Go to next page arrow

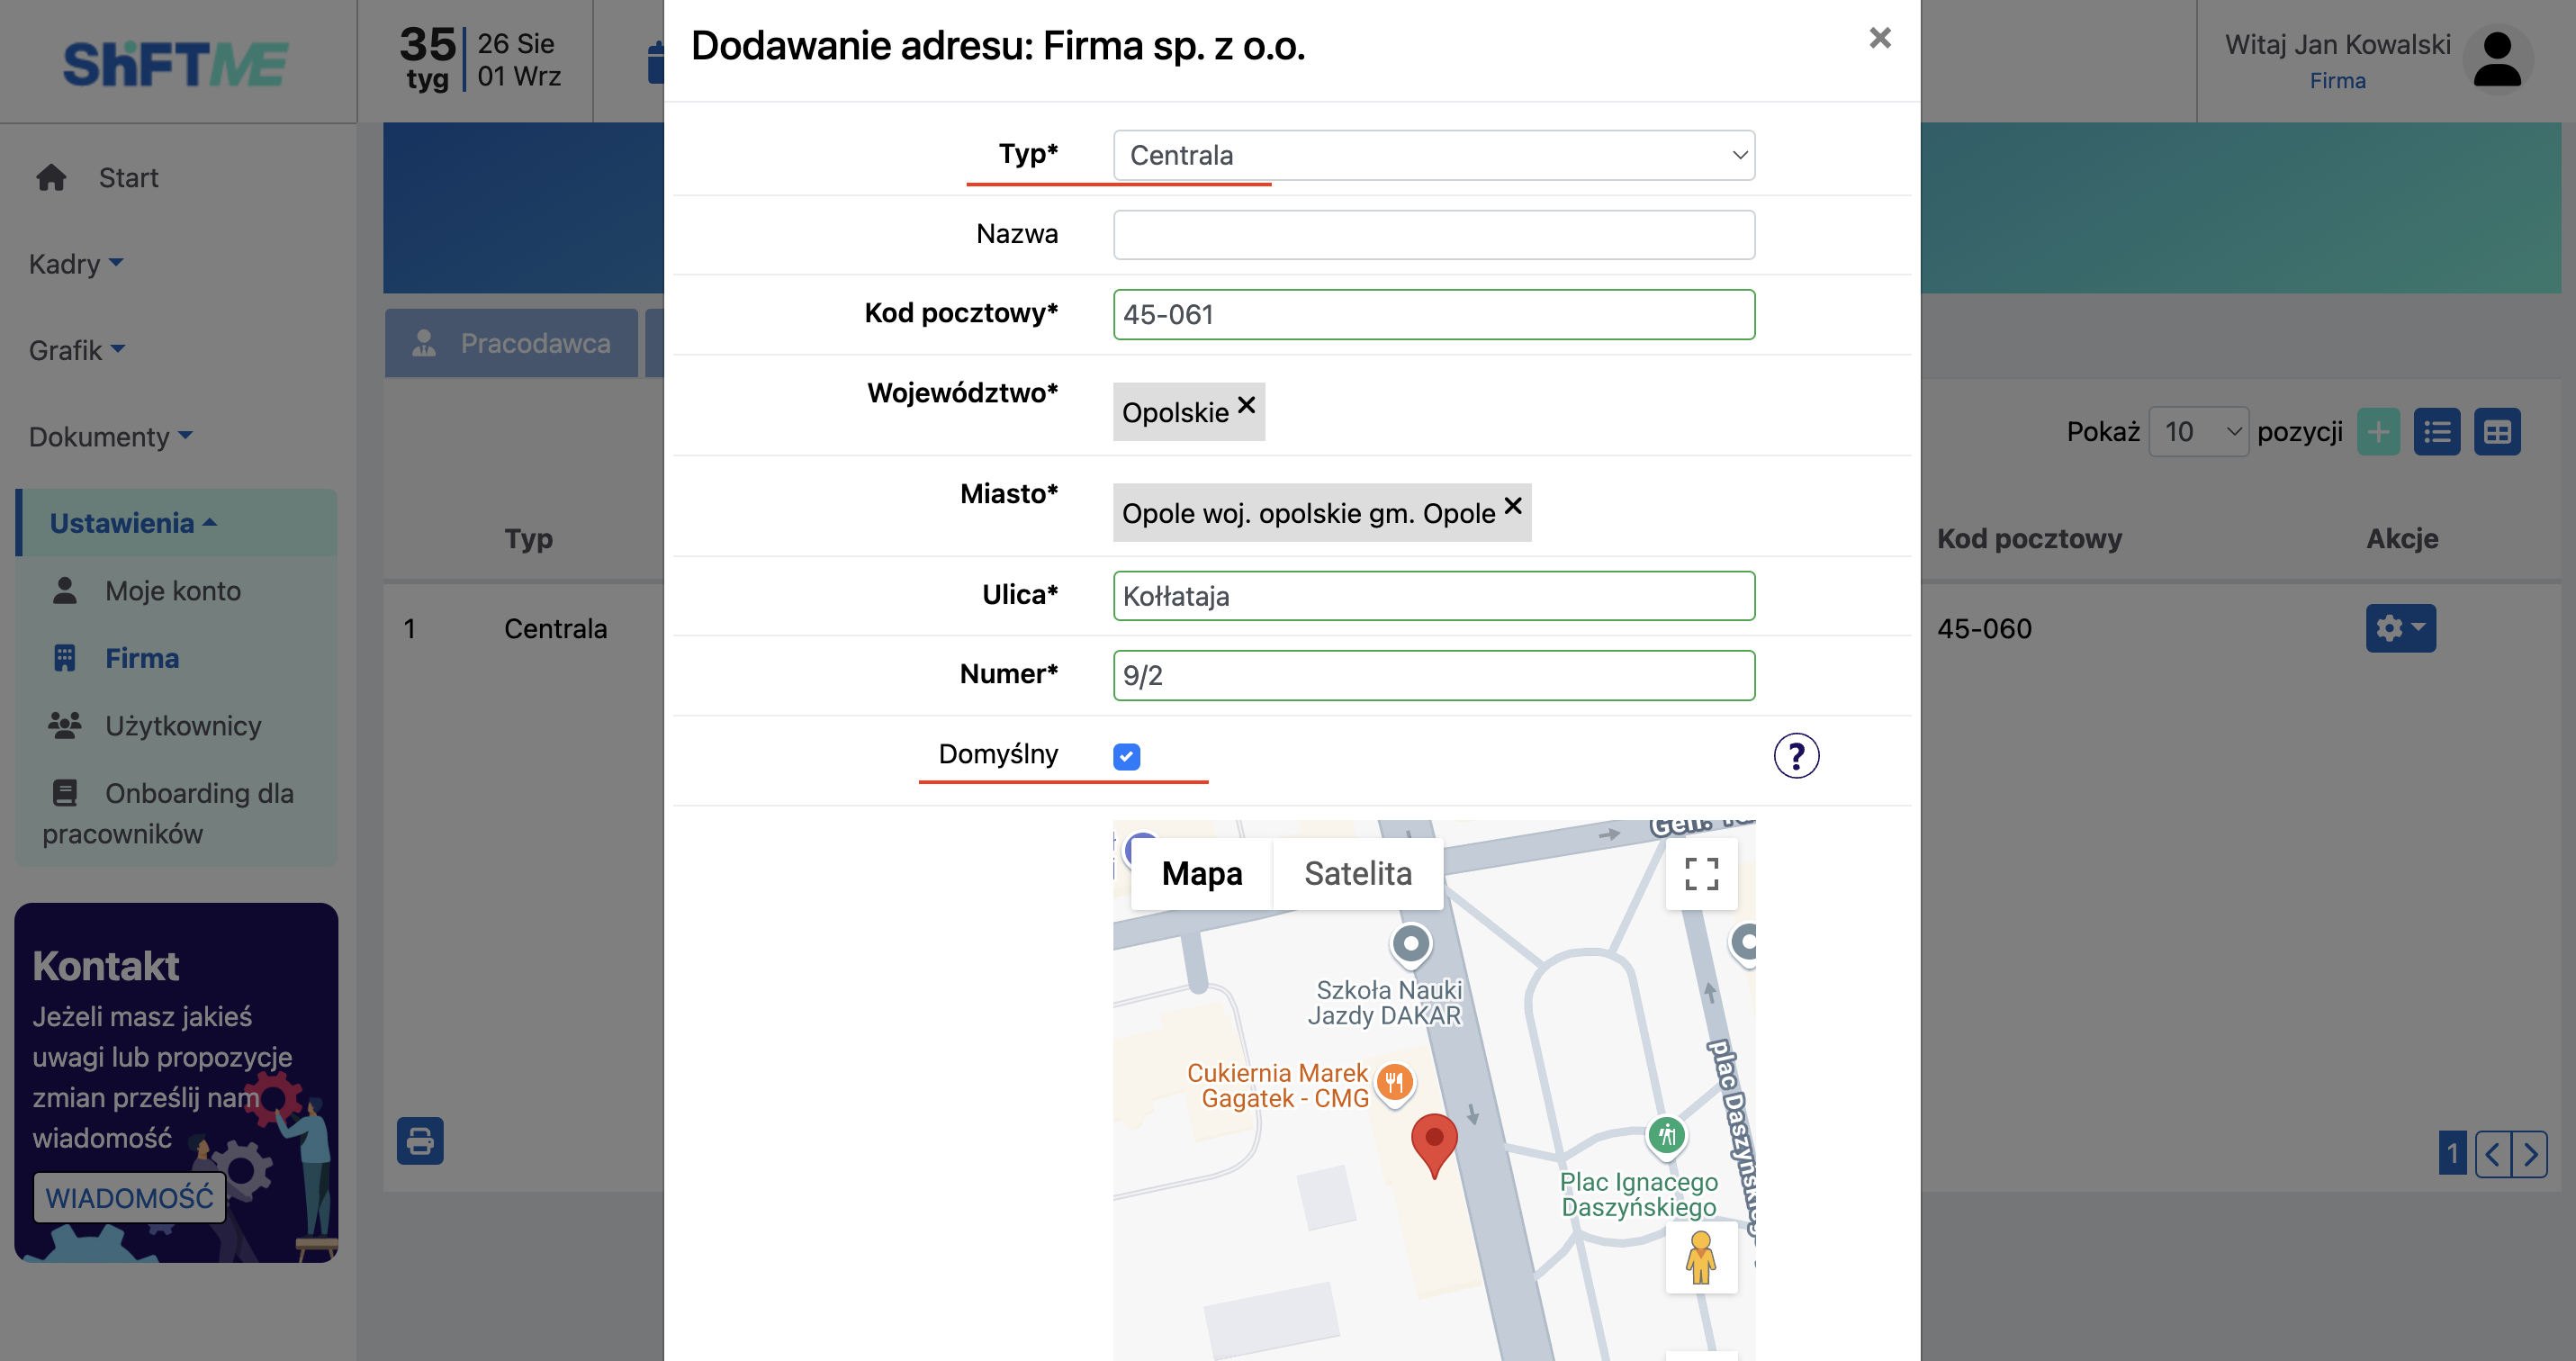tap(2529, 1154)
